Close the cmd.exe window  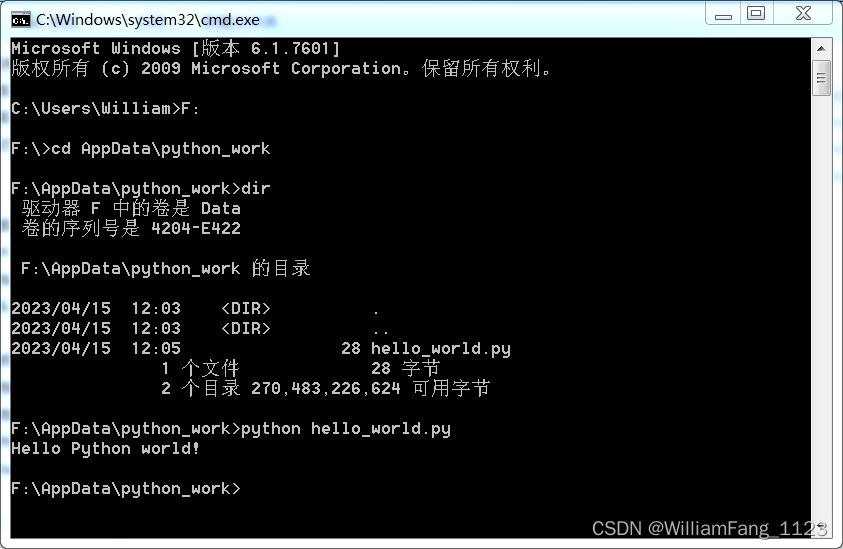click(x=803, y=13)
